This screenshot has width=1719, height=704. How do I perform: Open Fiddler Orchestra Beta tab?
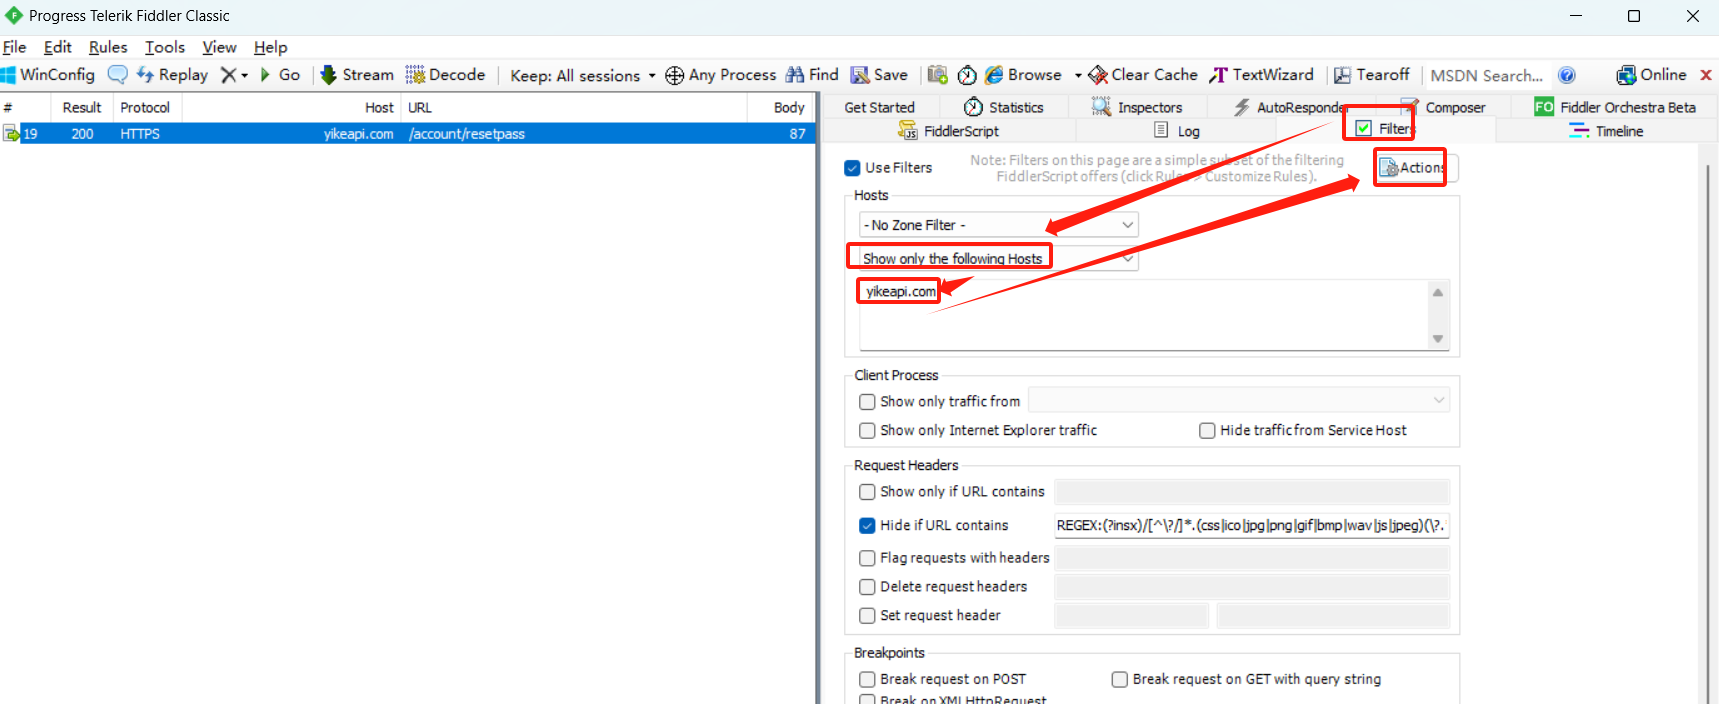(1616, 107)
